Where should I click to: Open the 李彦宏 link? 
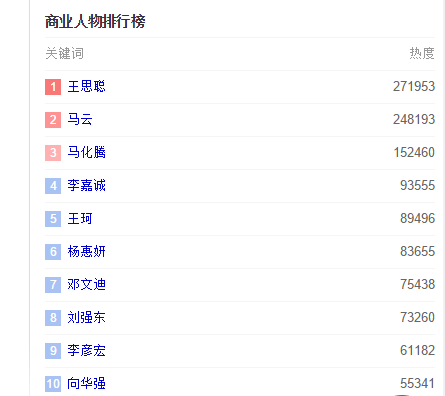tap(86, 351)
